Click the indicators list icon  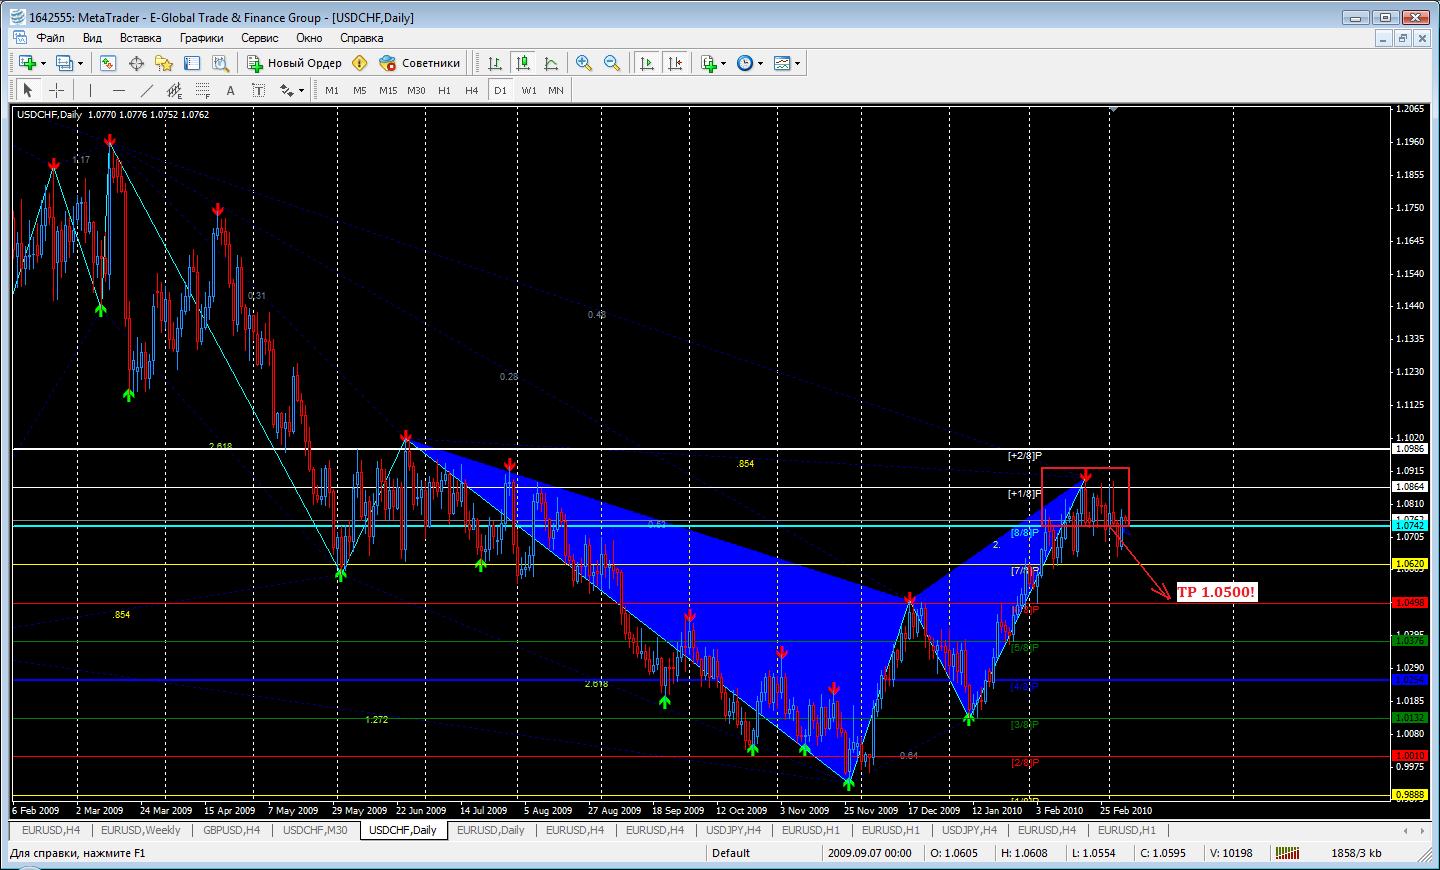click(x=709, y=63)
